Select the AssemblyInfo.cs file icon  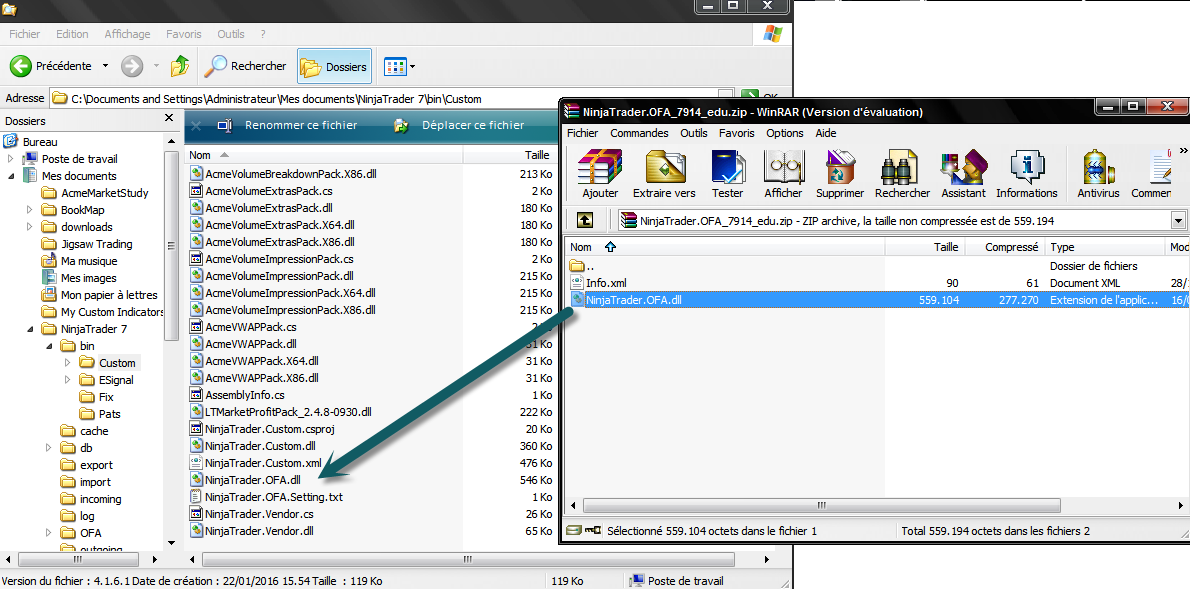click(x=197, y=395)
